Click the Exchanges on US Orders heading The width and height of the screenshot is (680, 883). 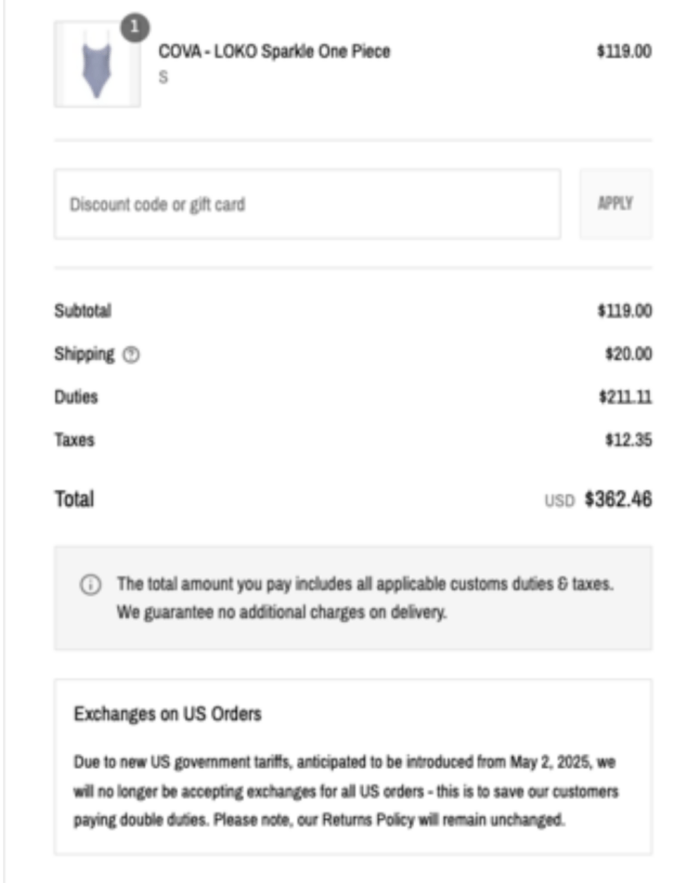[168, 714]
